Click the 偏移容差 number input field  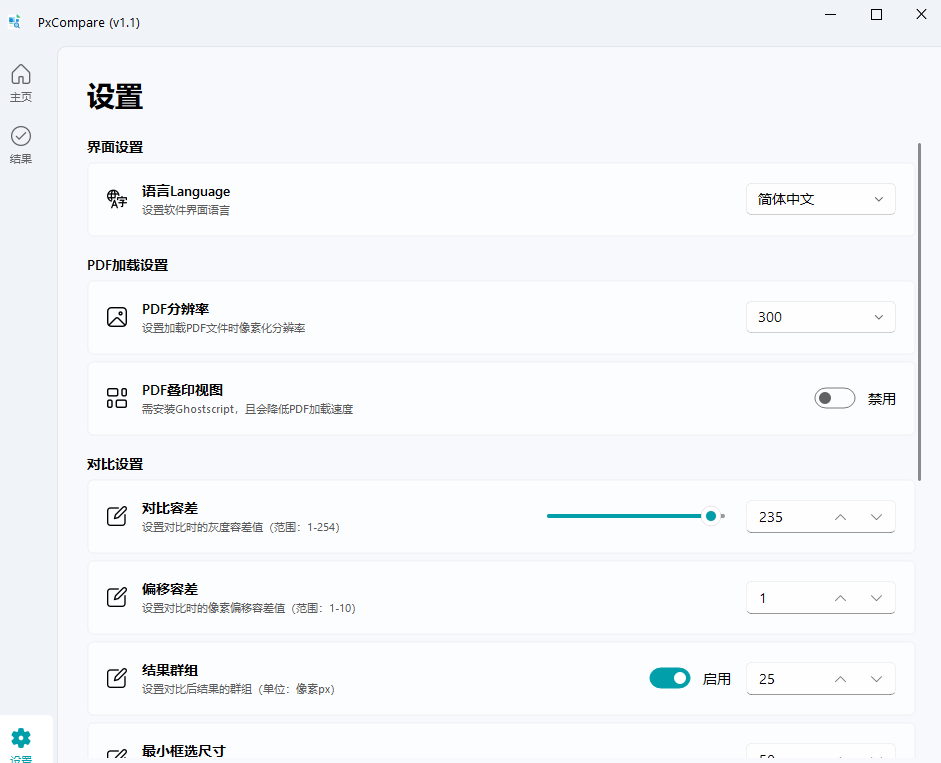[x=785, y=598]
